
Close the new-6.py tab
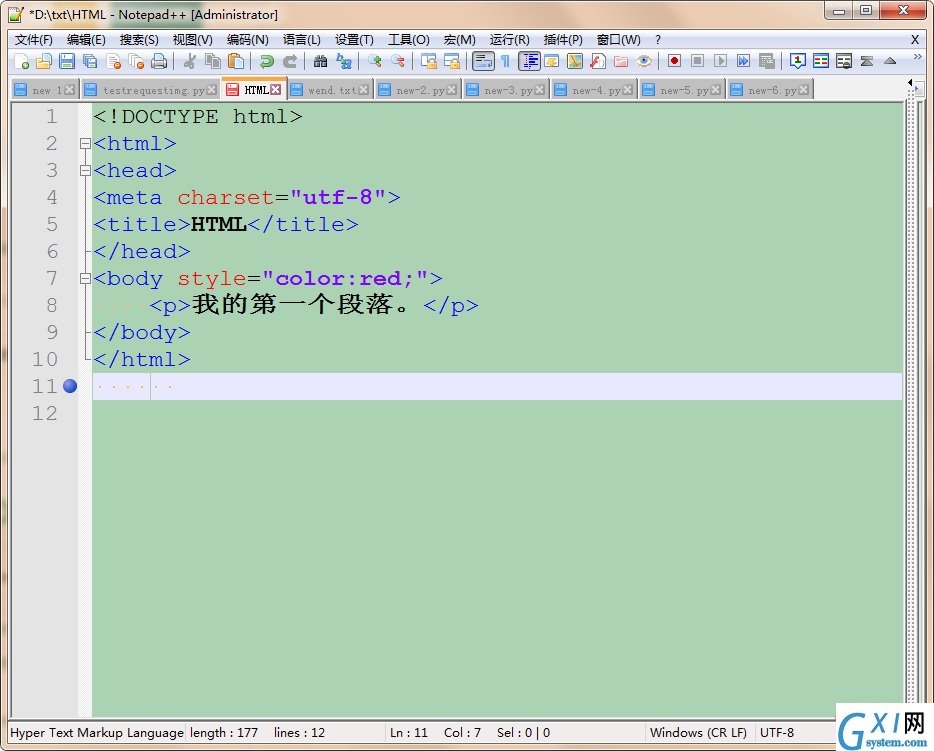pos(804,90)
